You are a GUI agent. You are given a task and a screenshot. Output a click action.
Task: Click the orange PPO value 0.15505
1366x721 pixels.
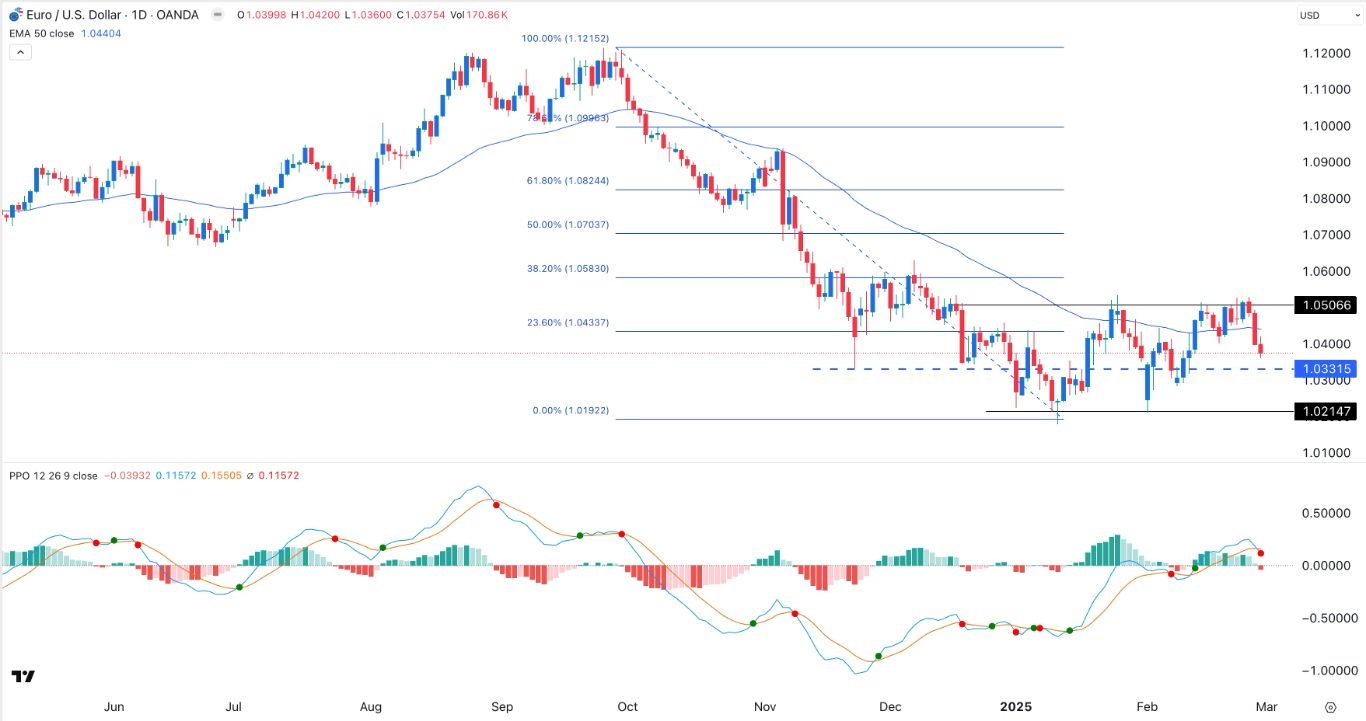[x=220, y=476]
